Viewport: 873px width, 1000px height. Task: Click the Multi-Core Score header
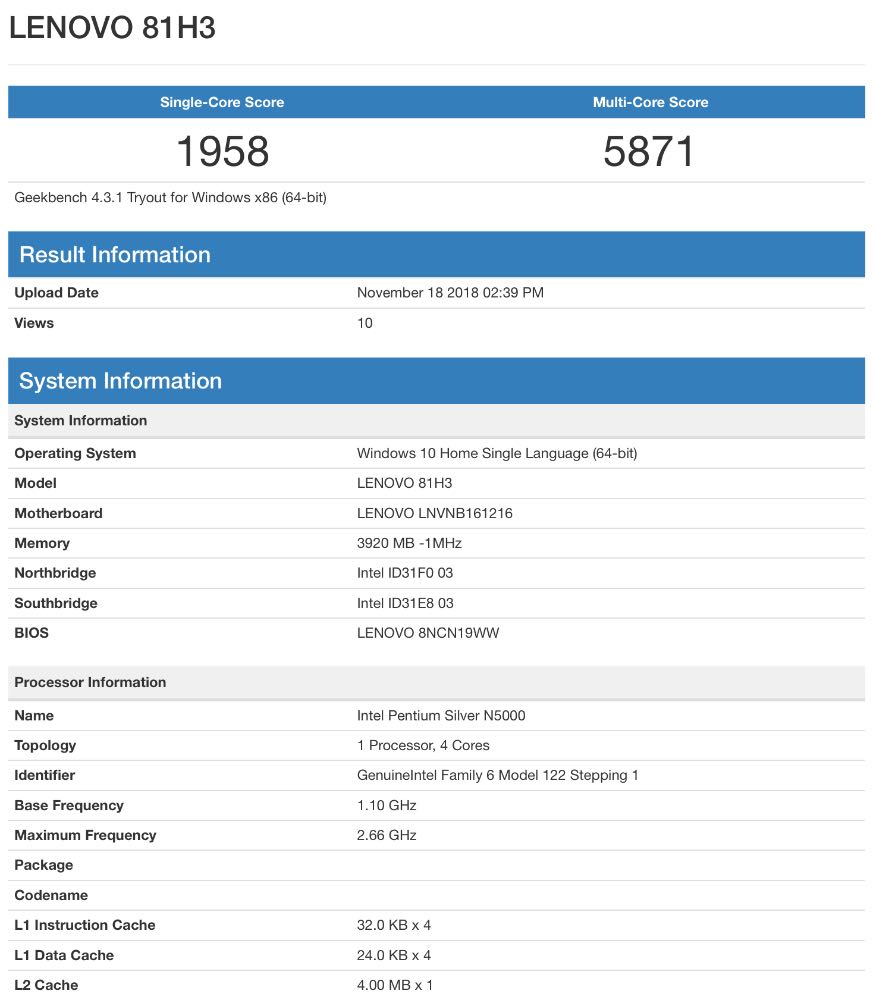(650, 102)
